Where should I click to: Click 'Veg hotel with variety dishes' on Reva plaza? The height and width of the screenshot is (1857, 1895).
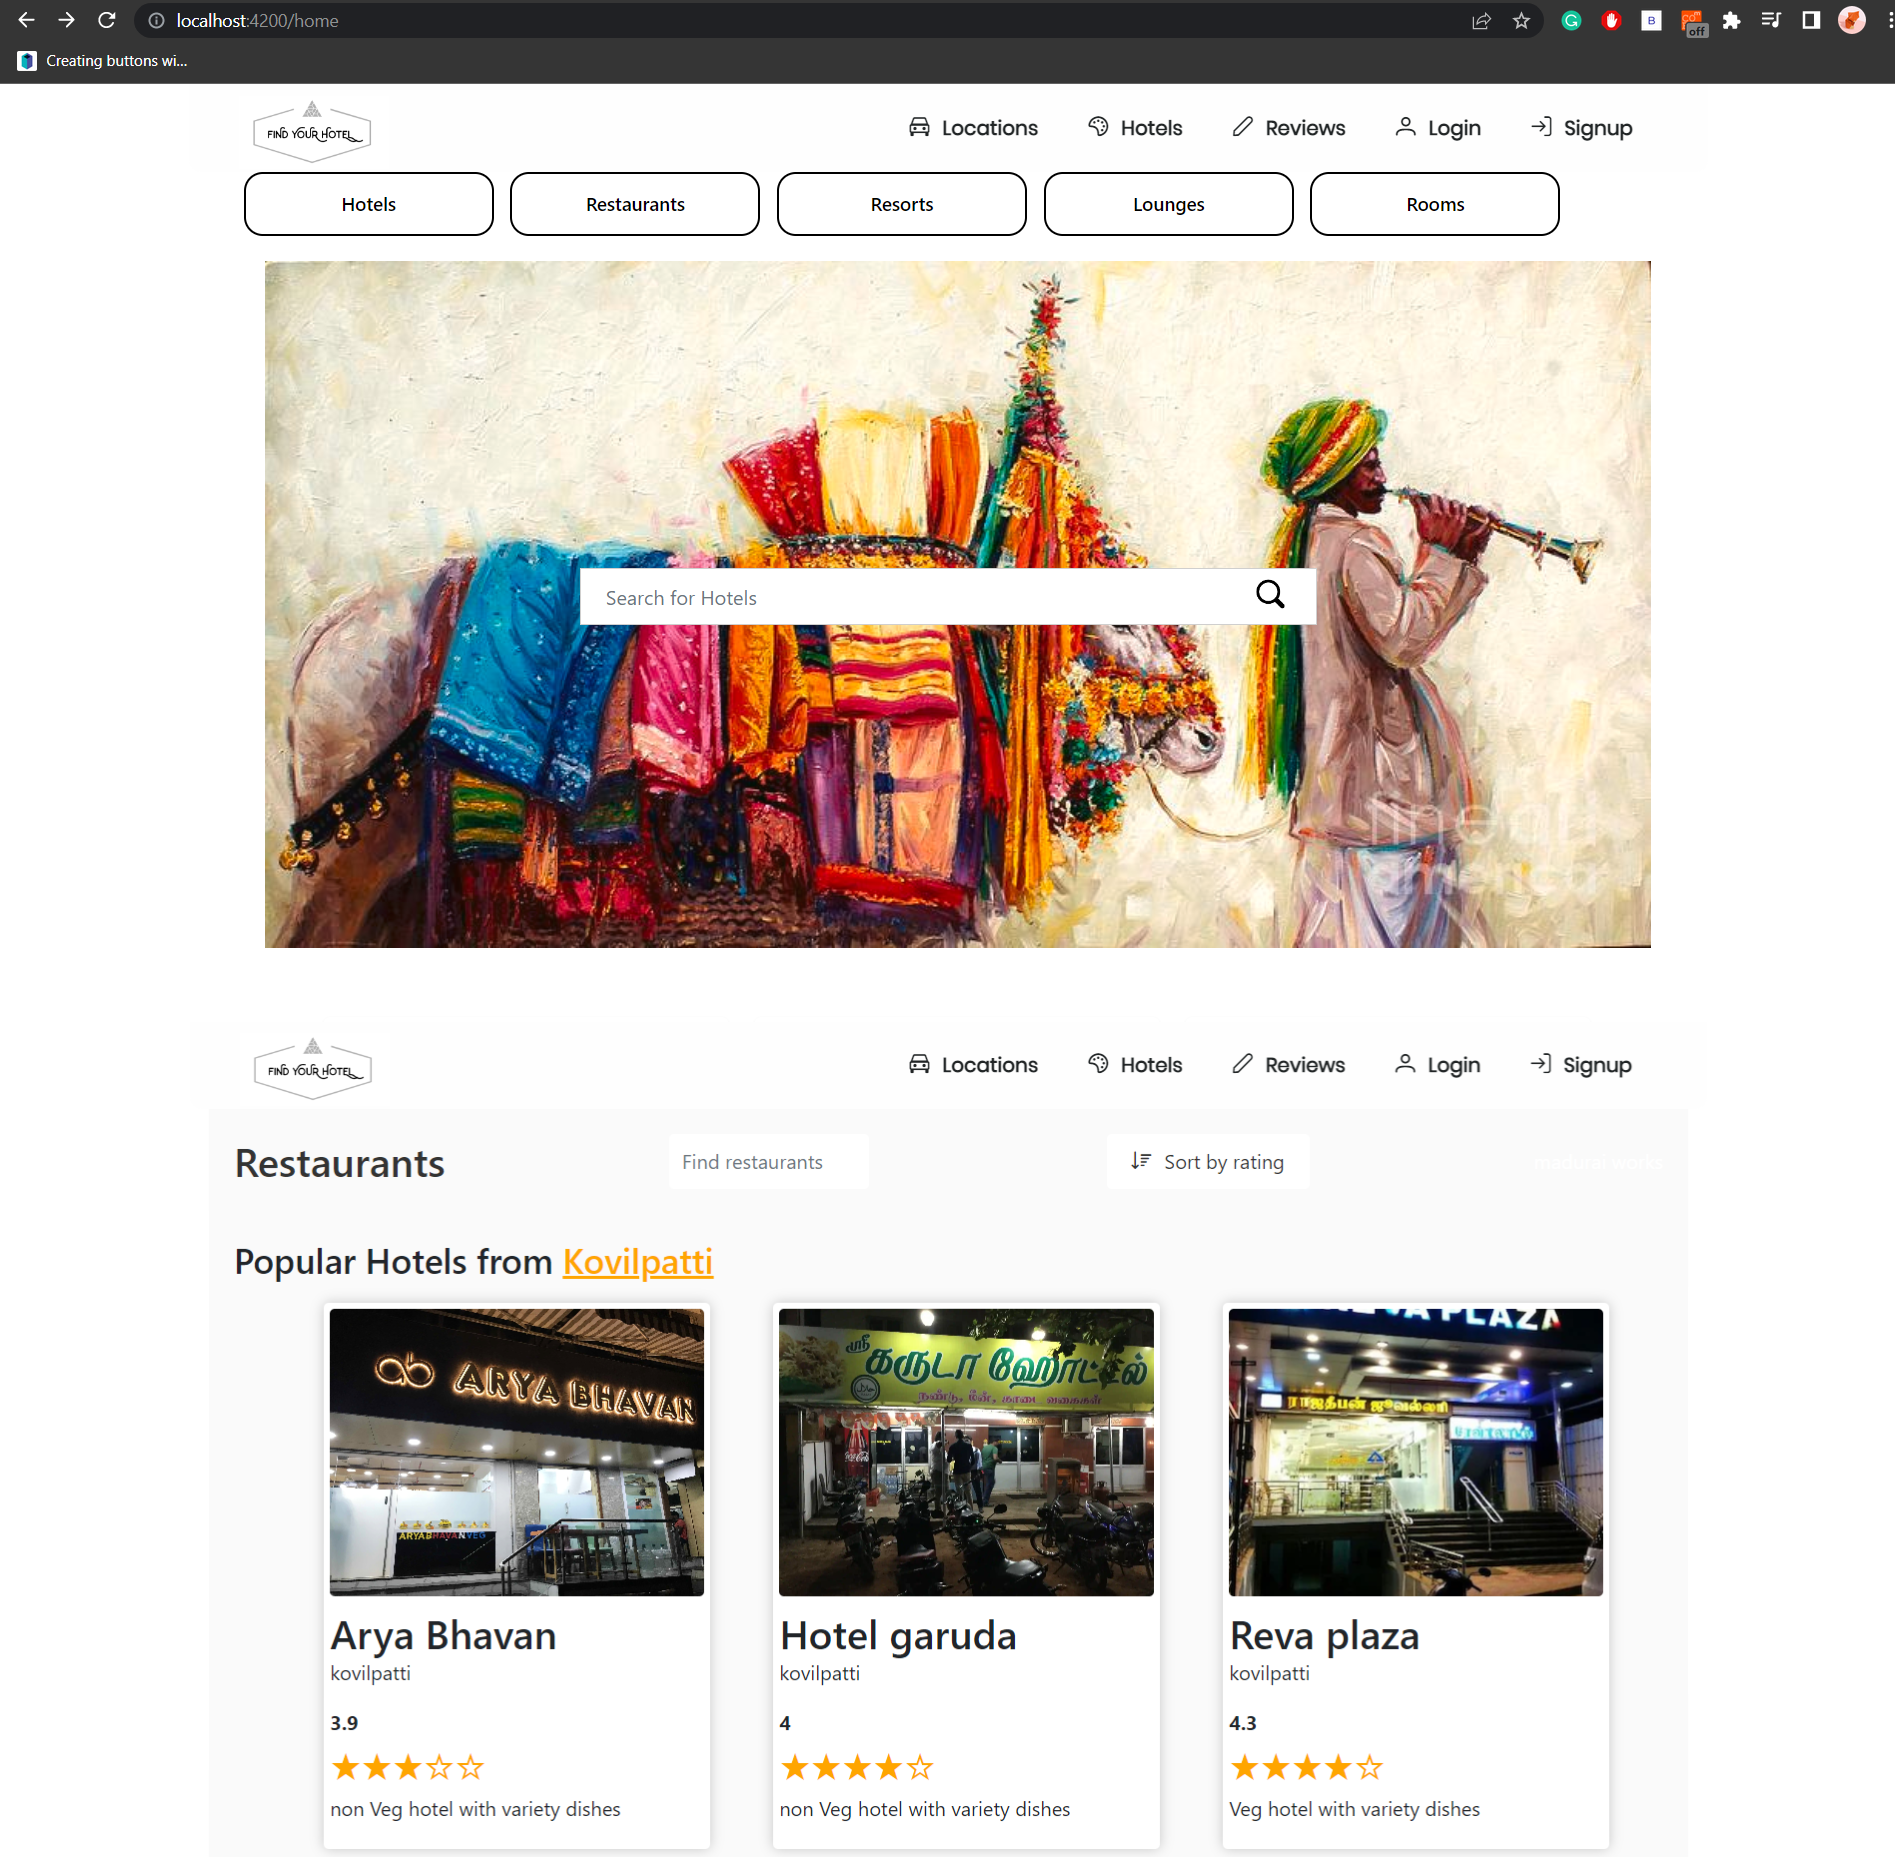(1354, 1809)
